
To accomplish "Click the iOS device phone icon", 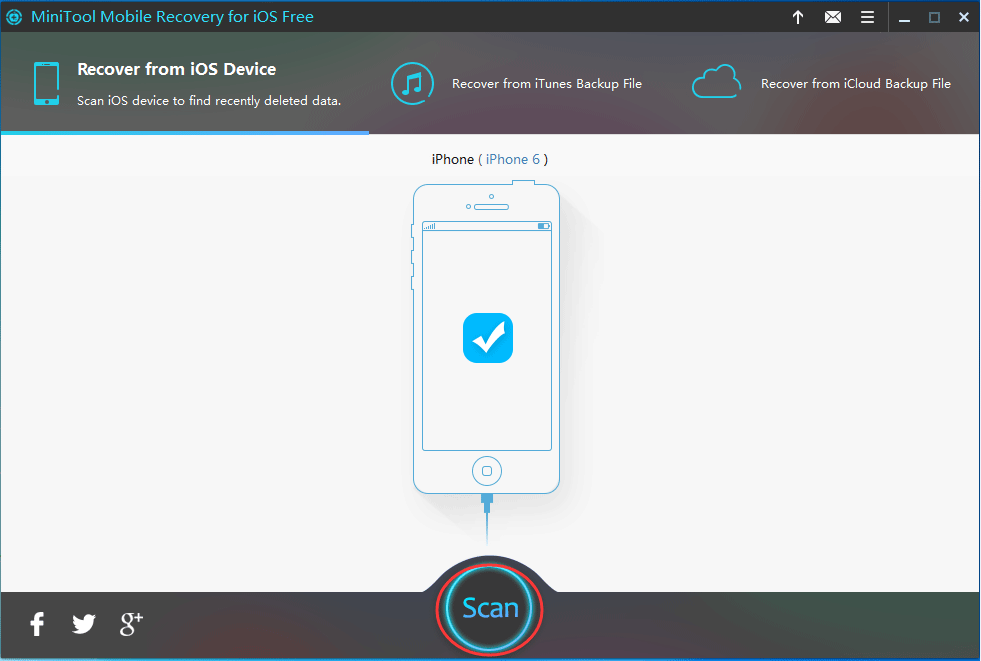I will coord(47,83).
